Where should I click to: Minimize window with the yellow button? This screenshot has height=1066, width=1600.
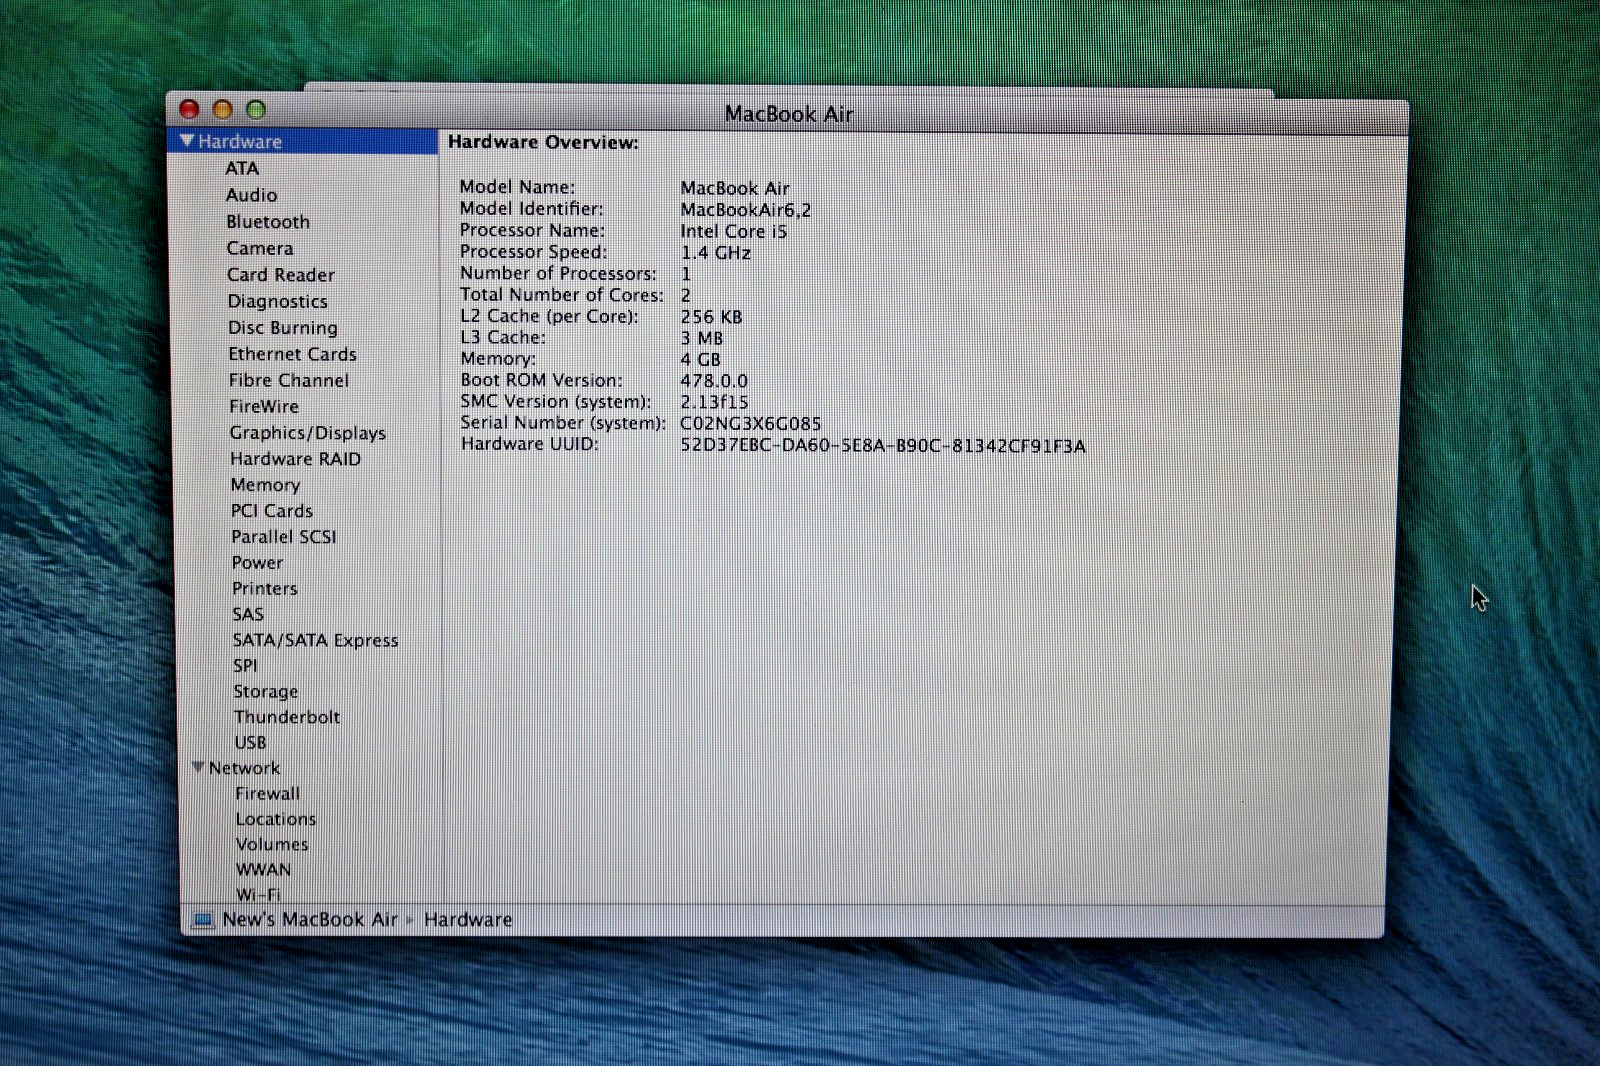pos(223,109)
